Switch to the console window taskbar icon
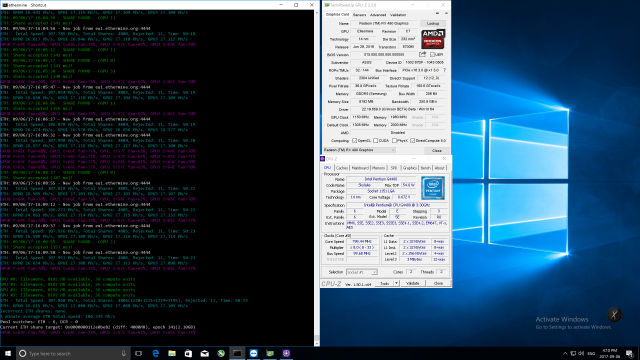The image size is (640, 360). coord(237,353)
